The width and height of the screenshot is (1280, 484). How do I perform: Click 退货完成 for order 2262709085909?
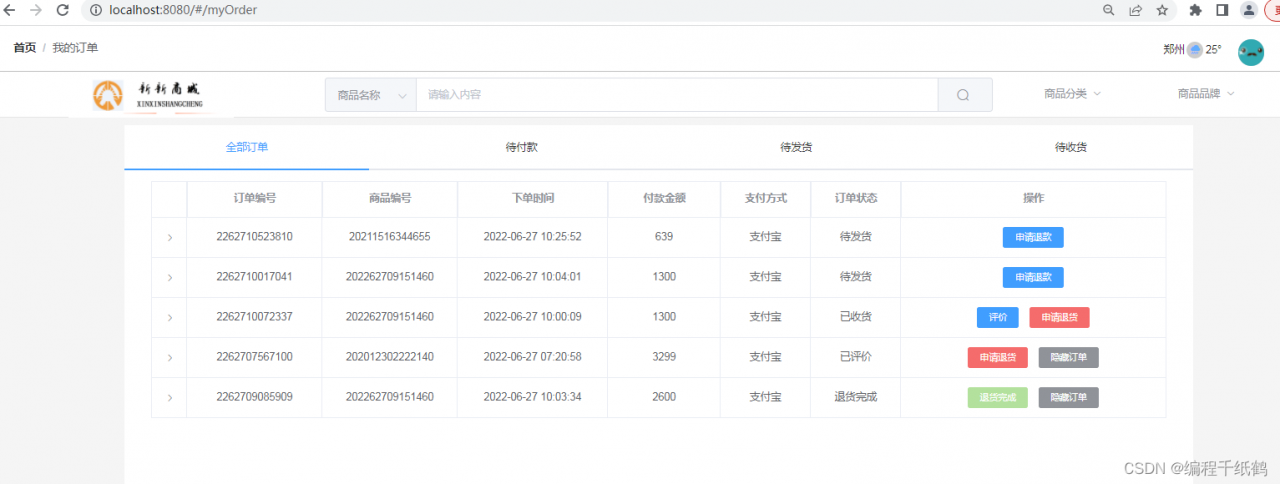(998, 397)
